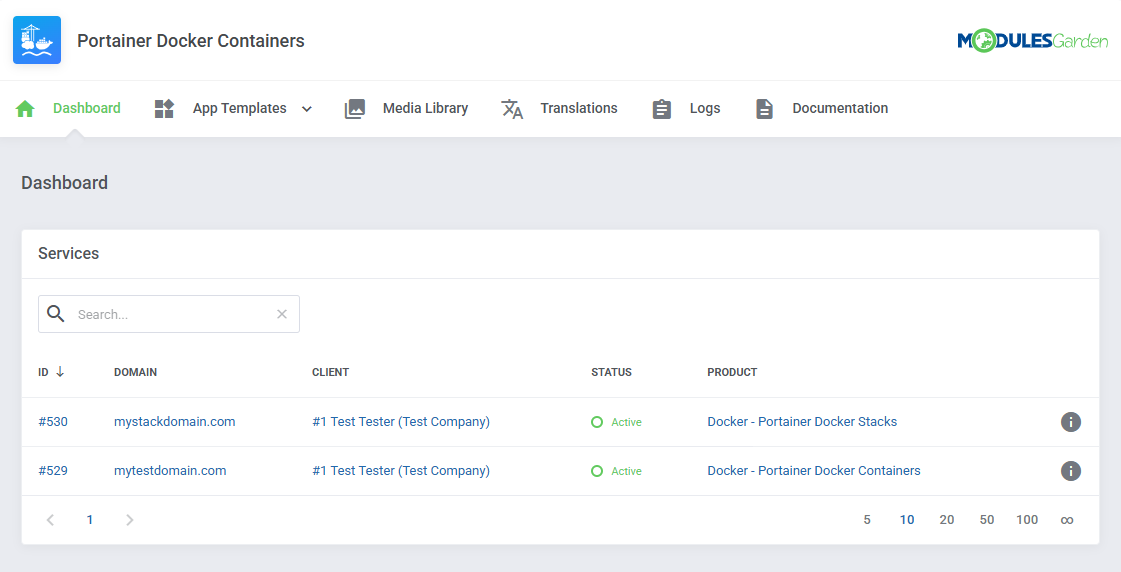Open service #529
This screenshot has height=572, width=1121.
(53, 470)
